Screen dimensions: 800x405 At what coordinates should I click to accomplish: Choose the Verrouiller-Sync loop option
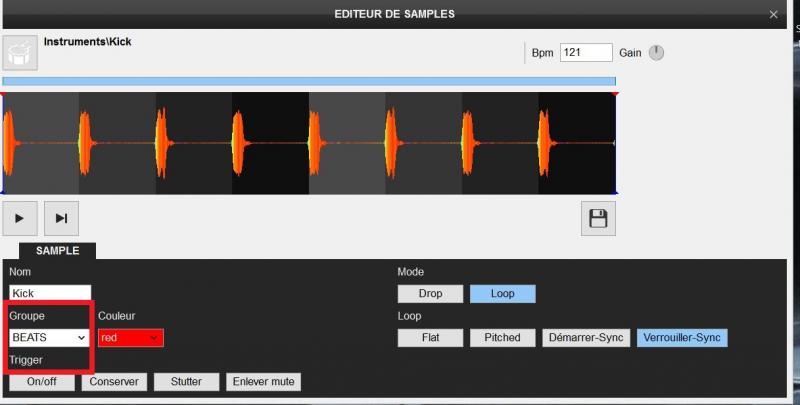click(682, 338)
